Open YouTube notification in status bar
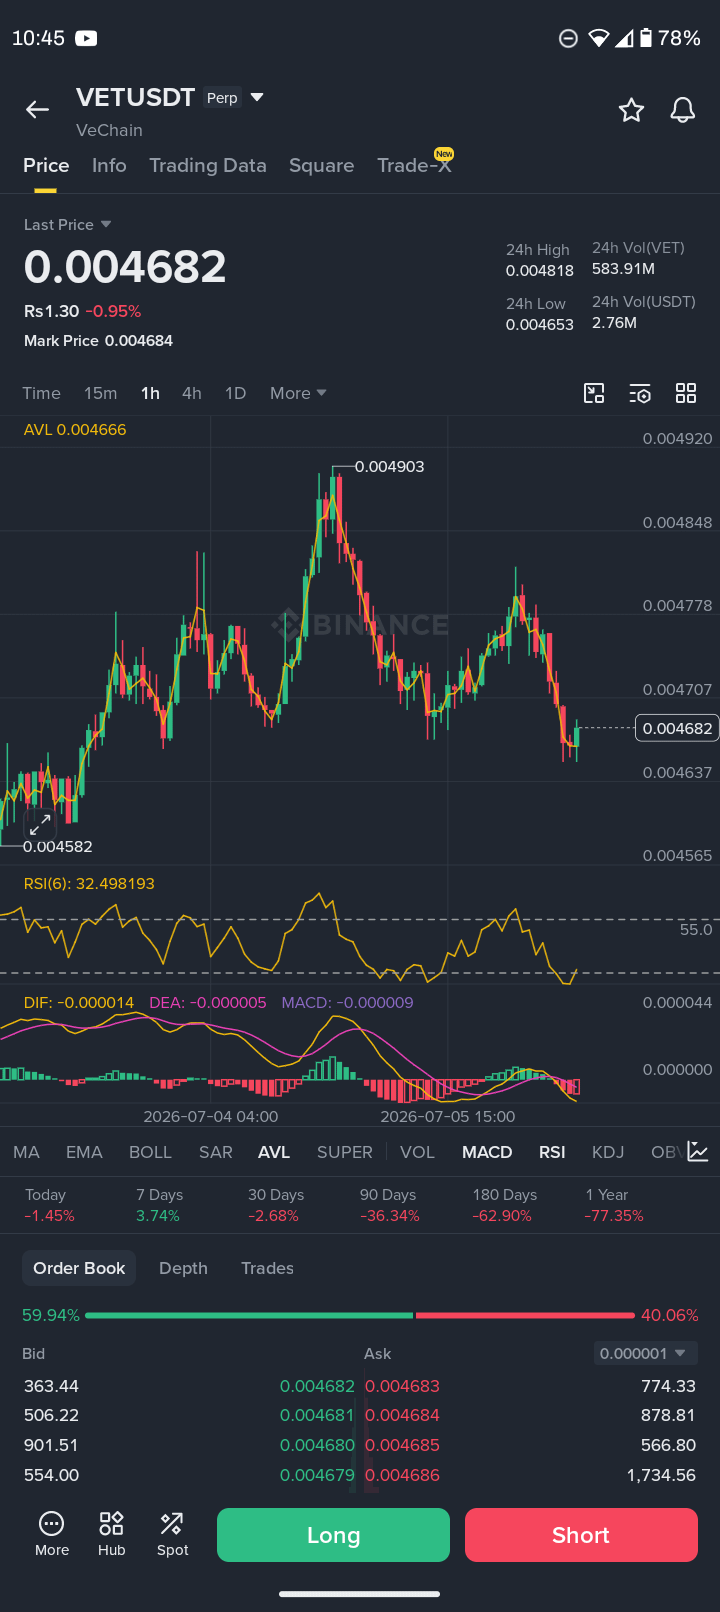 pos(87,38)
